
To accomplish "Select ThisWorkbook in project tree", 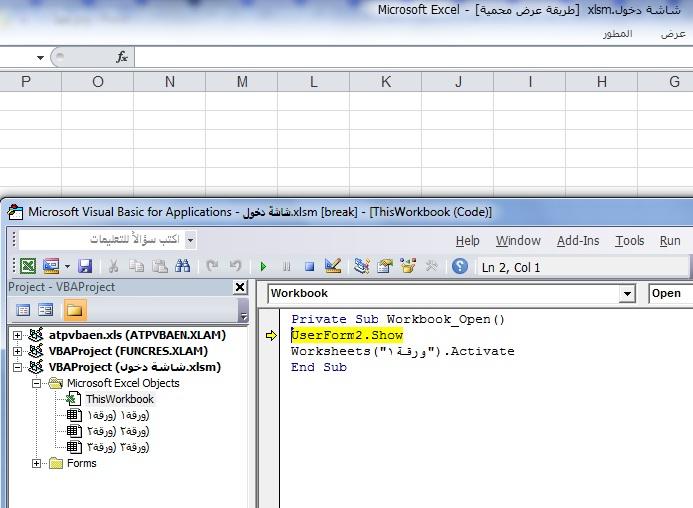I will [120, 399].
